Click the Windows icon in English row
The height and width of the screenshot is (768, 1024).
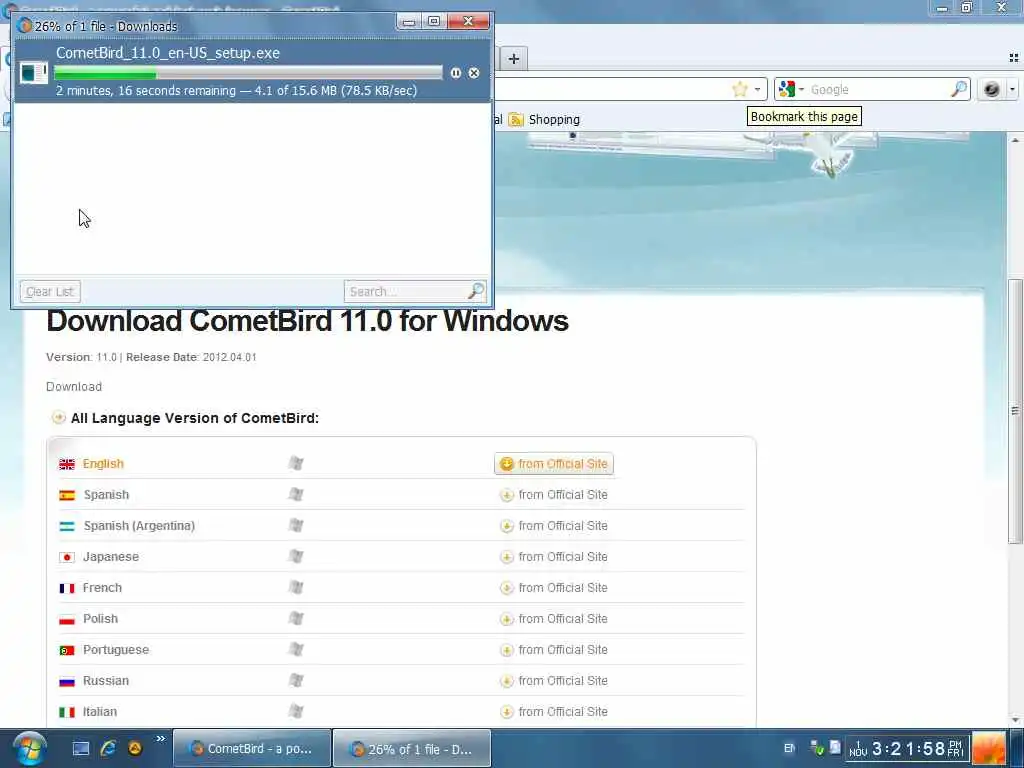click(x=296, y=463)
